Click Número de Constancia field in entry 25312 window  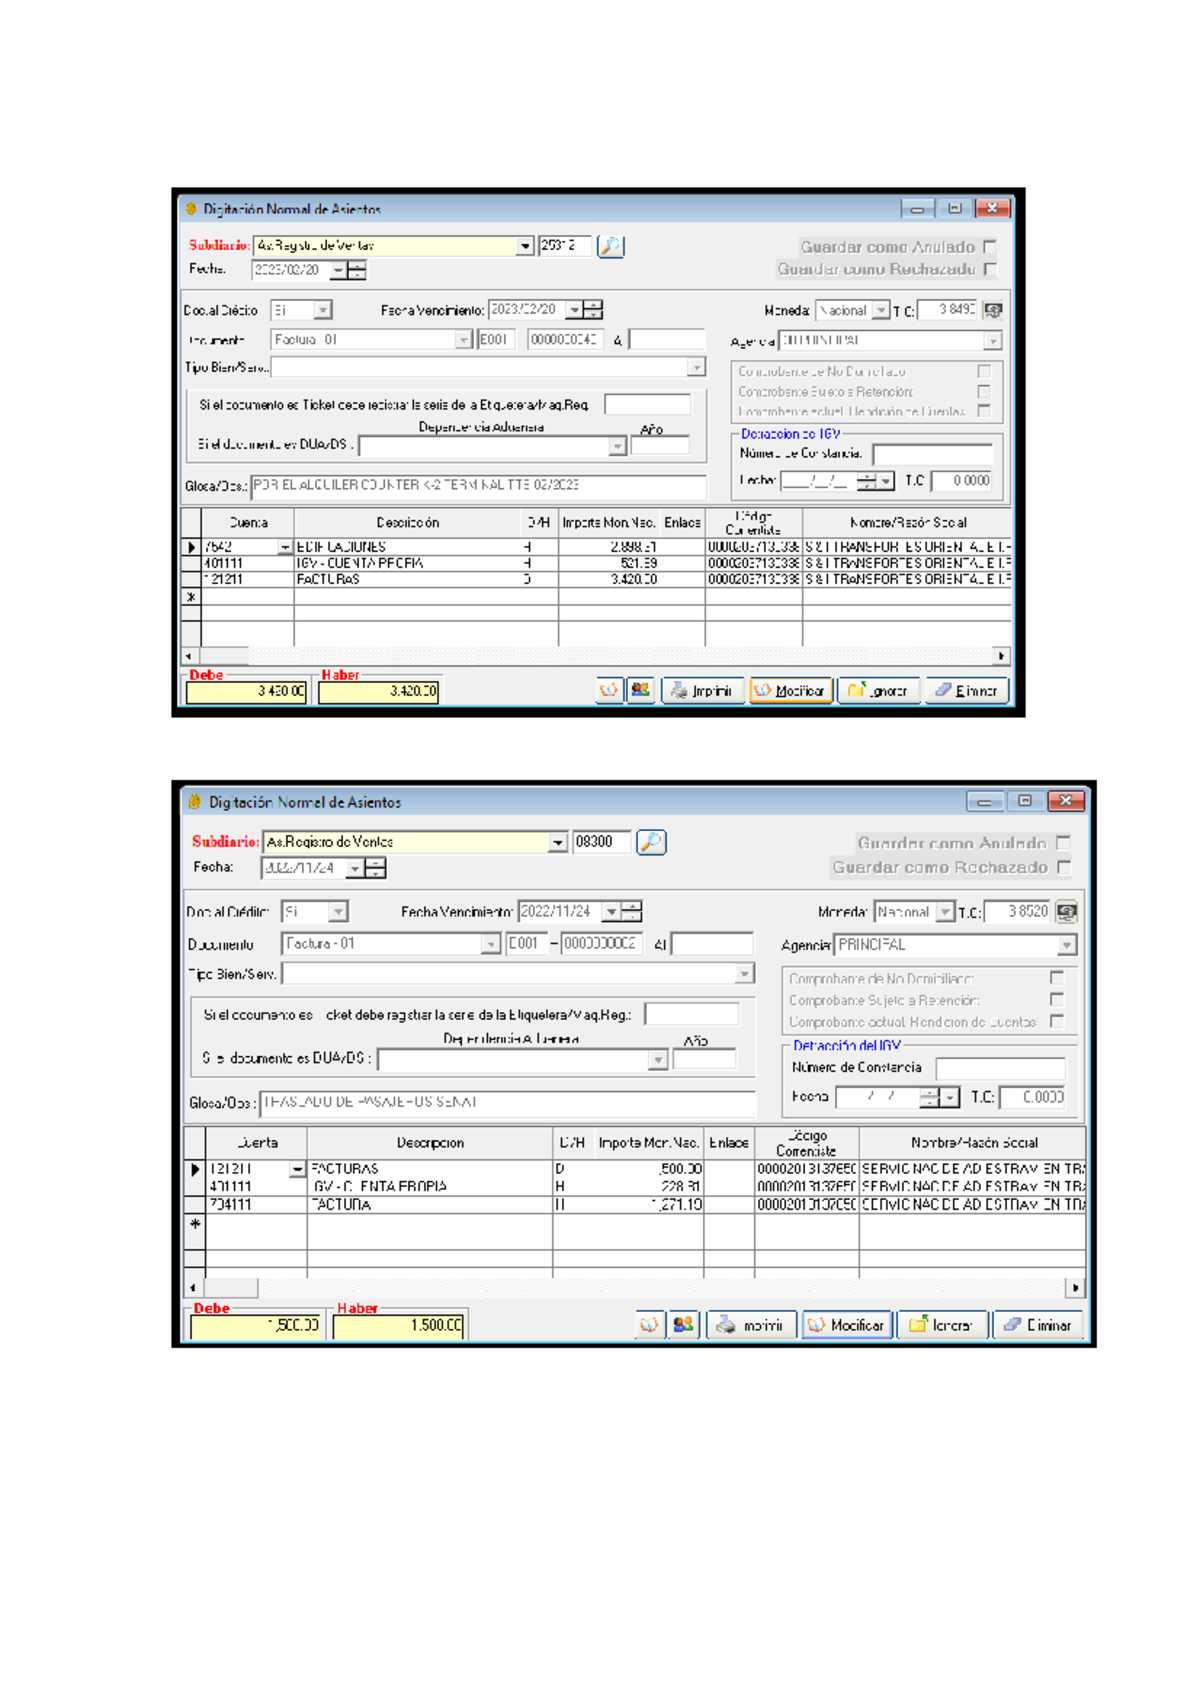(933, 454)
